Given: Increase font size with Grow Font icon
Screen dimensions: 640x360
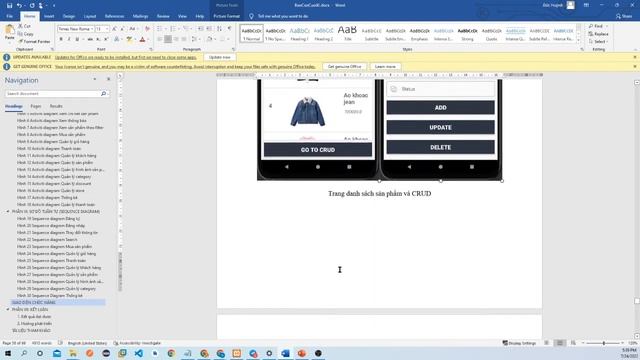Looking at the screenshot, I should (114, 29).
